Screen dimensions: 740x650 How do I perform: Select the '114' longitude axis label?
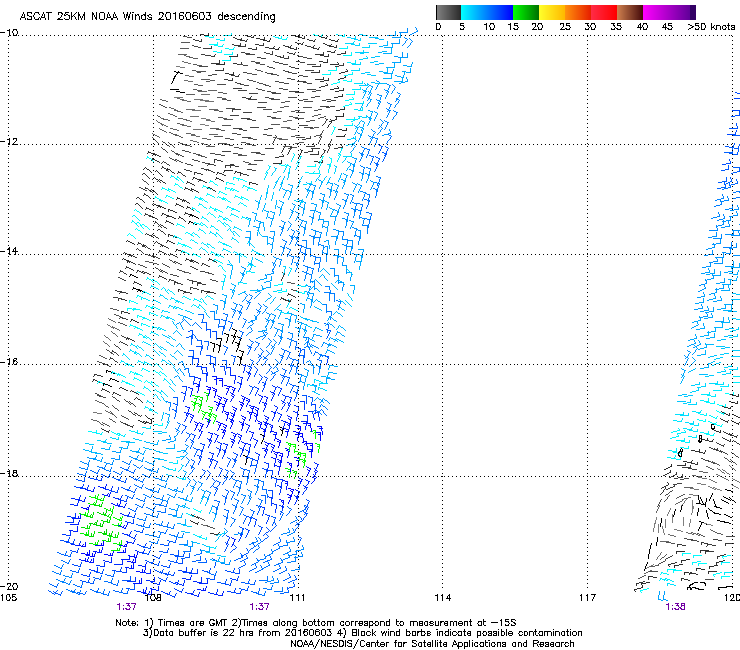pyautogui.click(x=442, y=598)
